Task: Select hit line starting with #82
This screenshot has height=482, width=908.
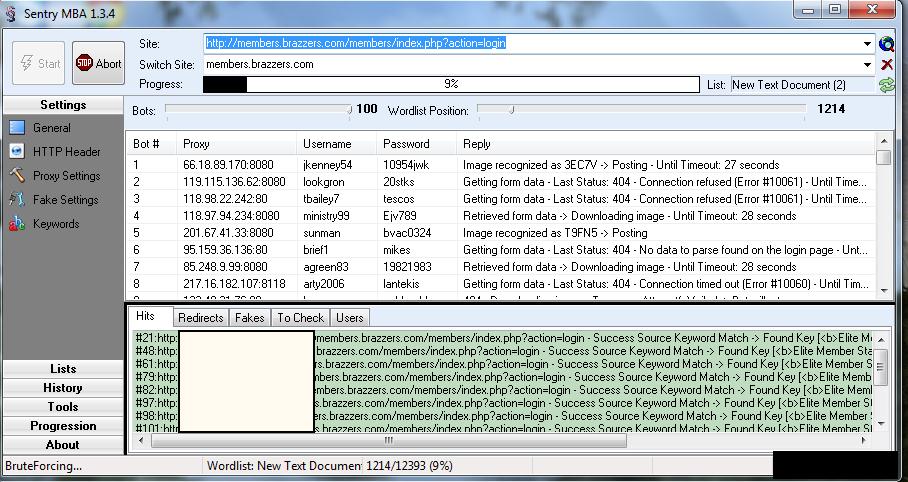Action: coord(503,390)
